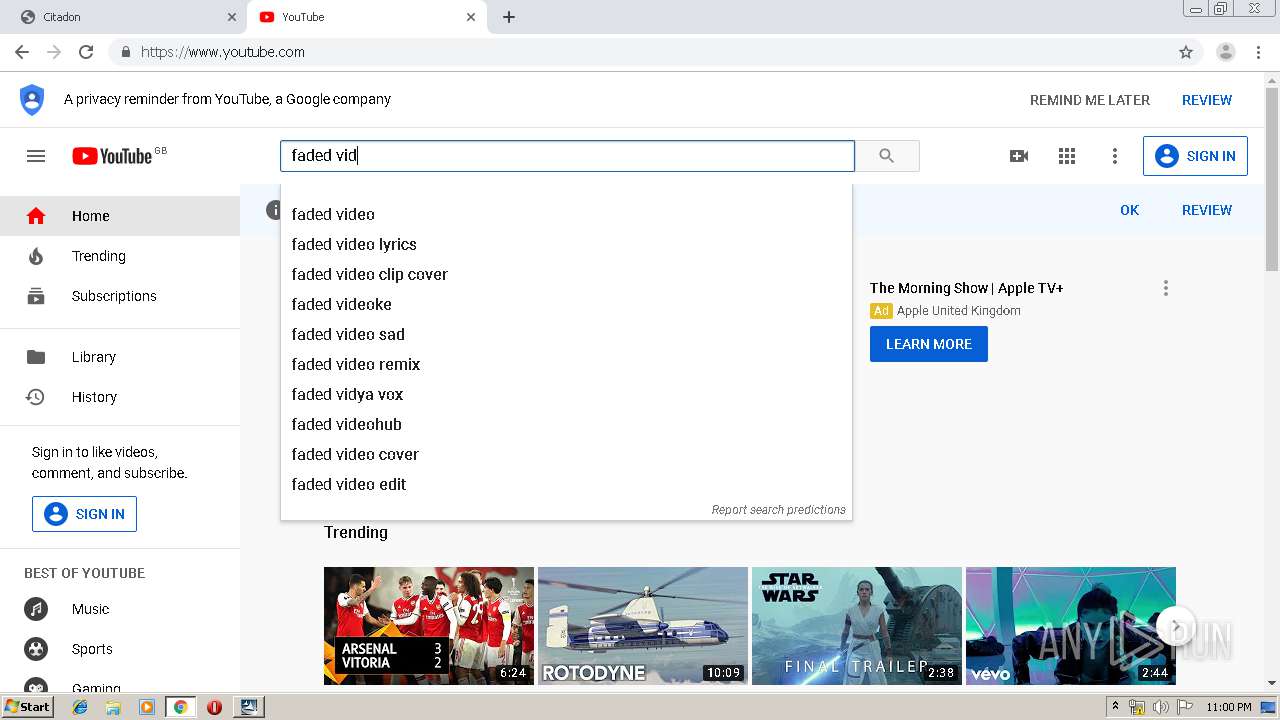Play the Arsenal Vitoria video thumbnail
The width and height of the screenshot is (1280, 720).
click(x=429, y=626)
